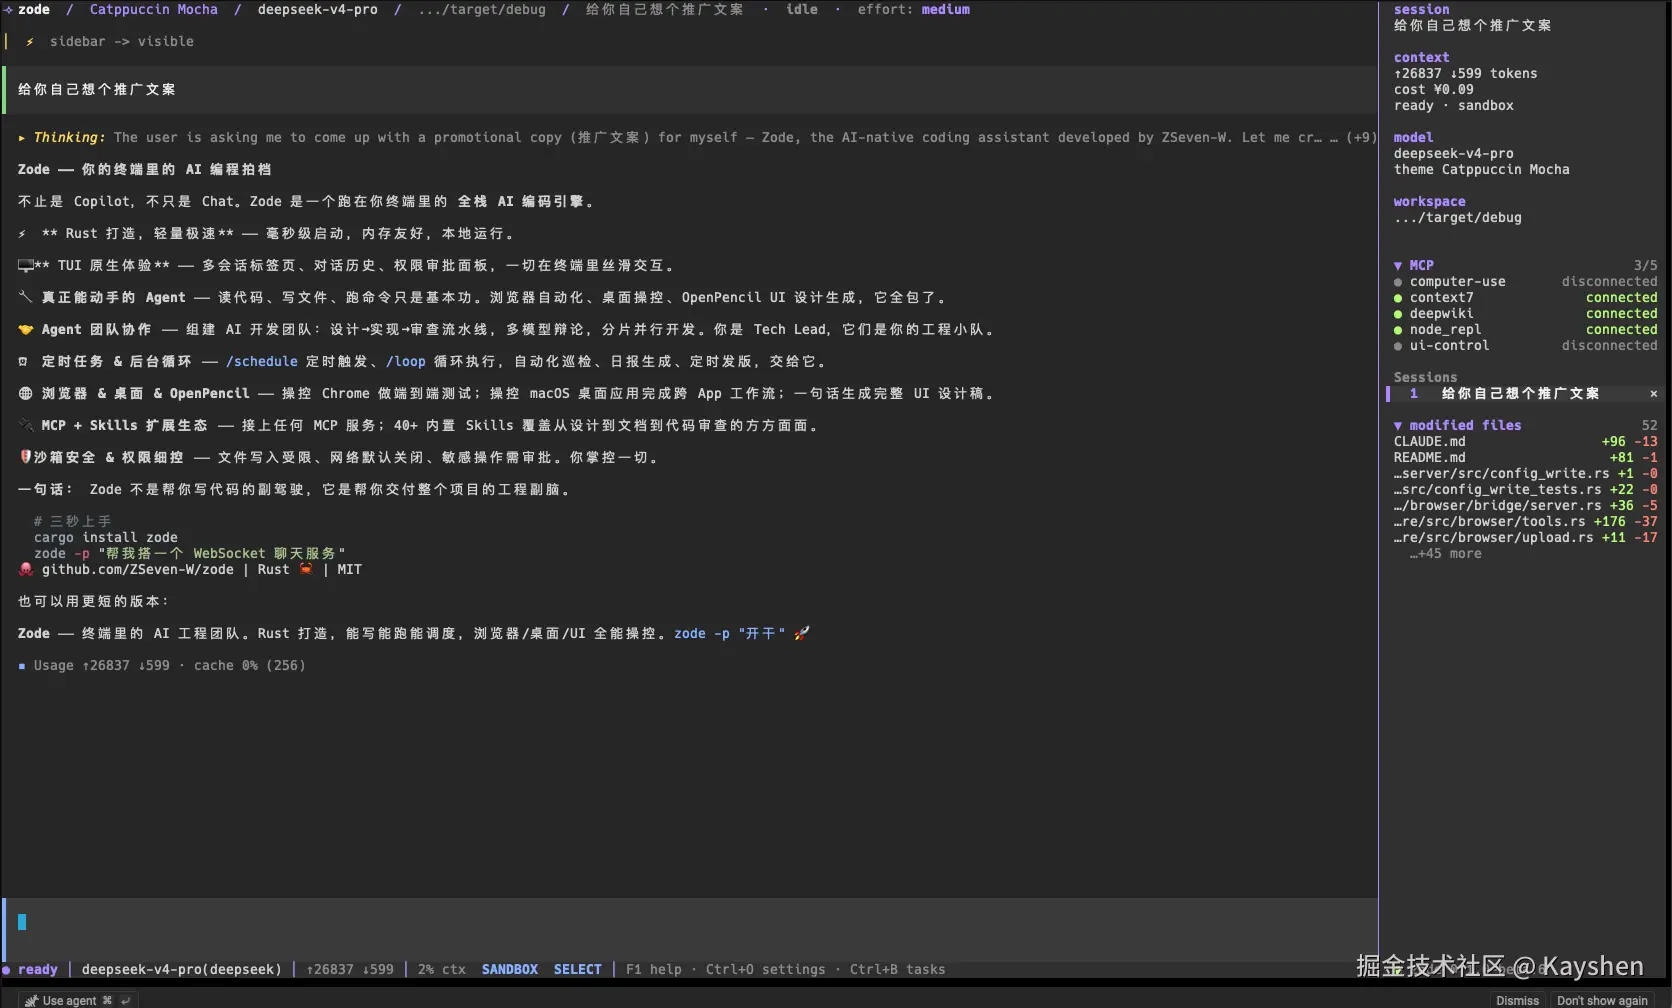Toggle the SANDBOX indicator in status bar

pos(510,970)
